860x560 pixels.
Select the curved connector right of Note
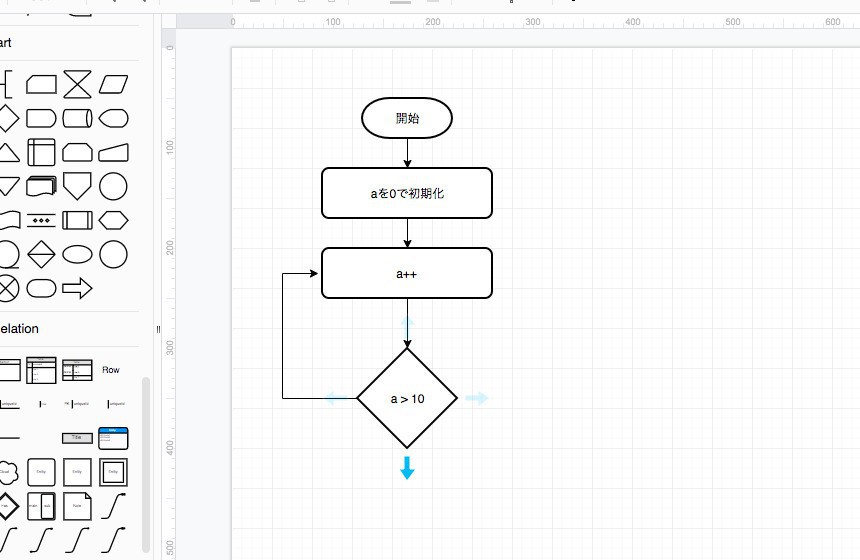pyautogui.click(x=114, y=506)
